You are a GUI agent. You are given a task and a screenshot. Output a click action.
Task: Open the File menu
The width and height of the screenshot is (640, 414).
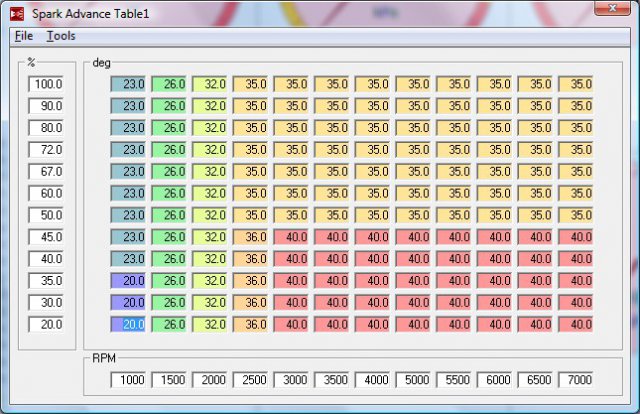pyautogui.click(x=24, y=36)
